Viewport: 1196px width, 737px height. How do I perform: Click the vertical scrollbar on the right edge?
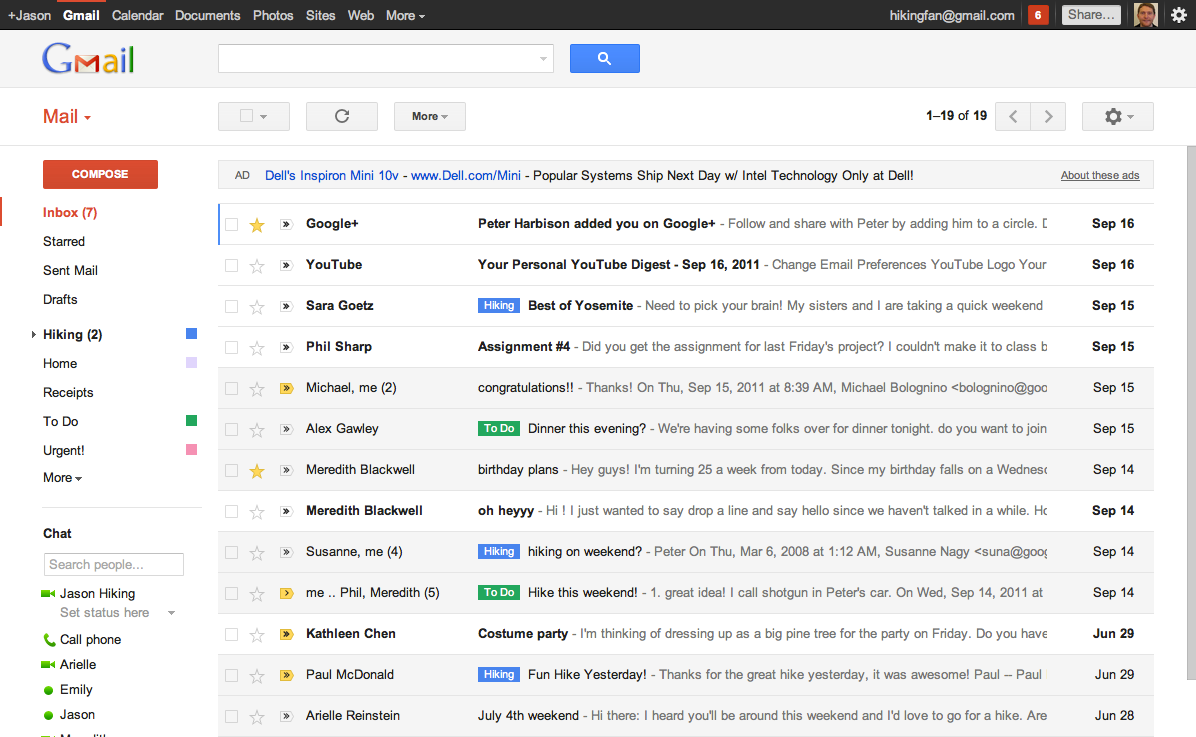[1191, 412]
